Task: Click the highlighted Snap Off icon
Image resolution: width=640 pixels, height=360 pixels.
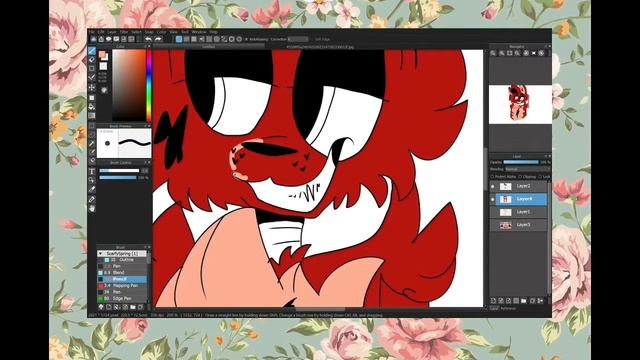Action: [x=179, y=39]
